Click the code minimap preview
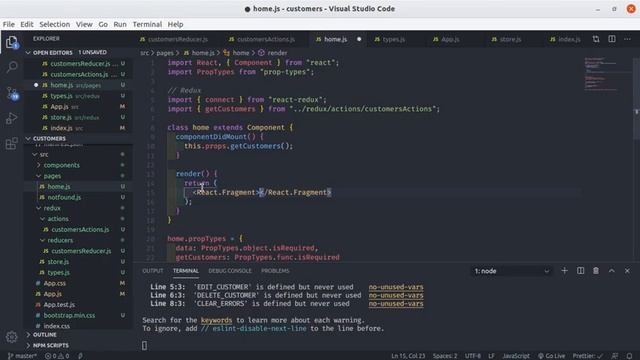640x360 pixels. coord(606,74)
